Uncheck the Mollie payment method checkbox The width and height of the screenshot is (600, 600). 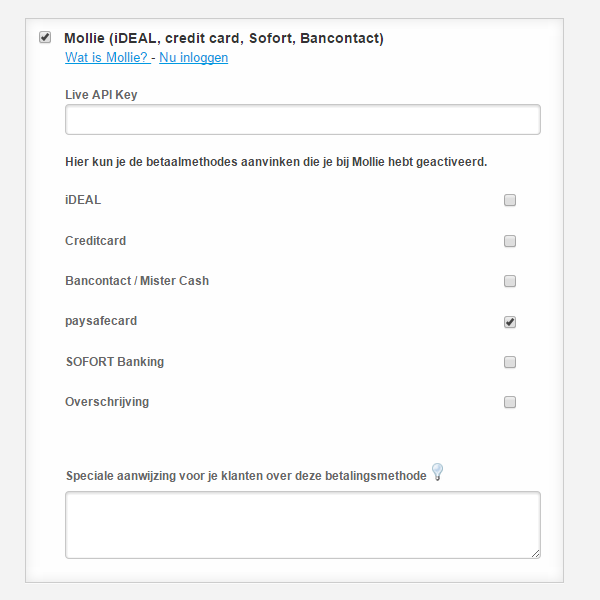pos(45,37)
